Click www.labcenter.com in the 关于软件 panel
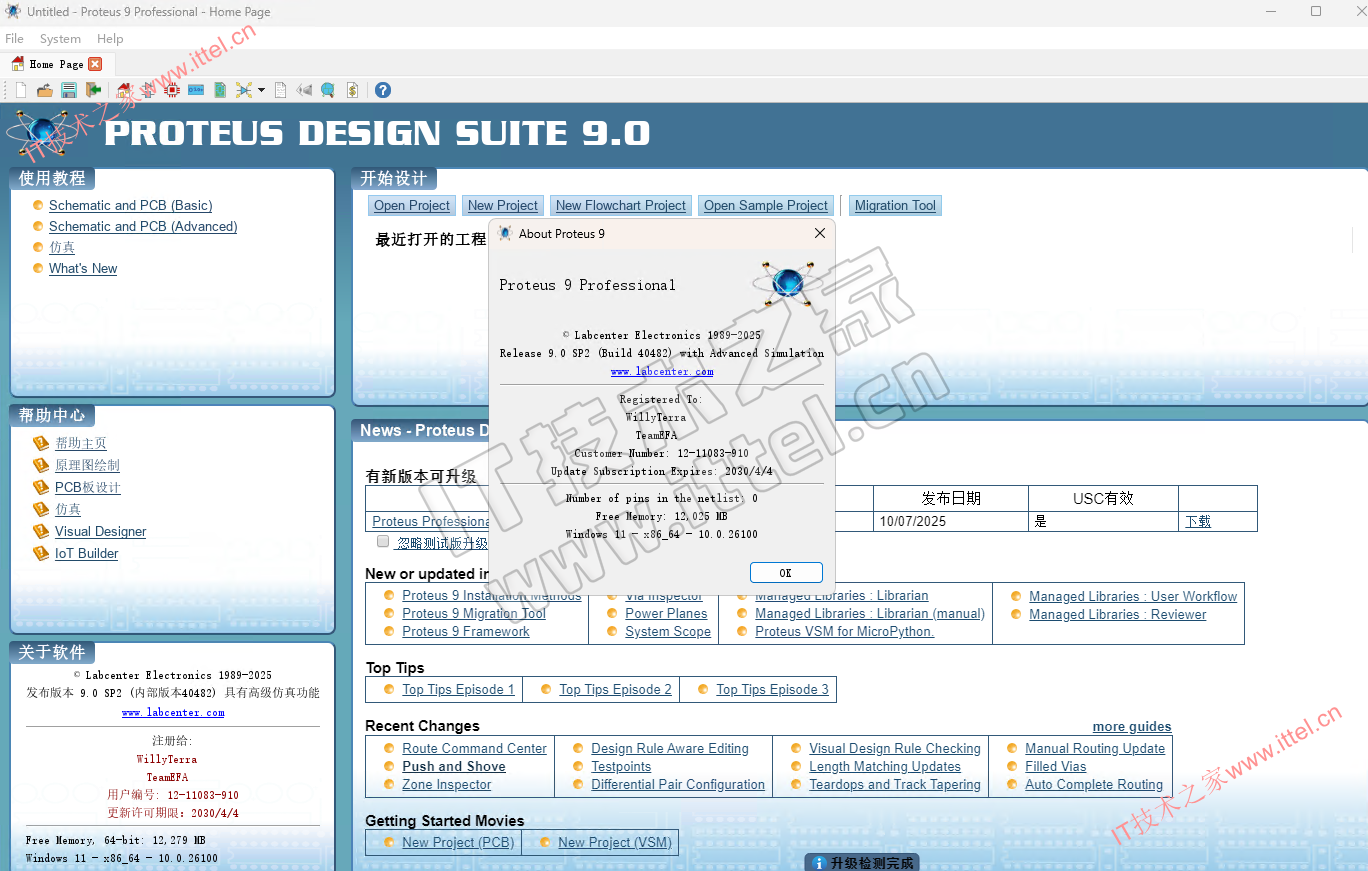 [173, 713]
